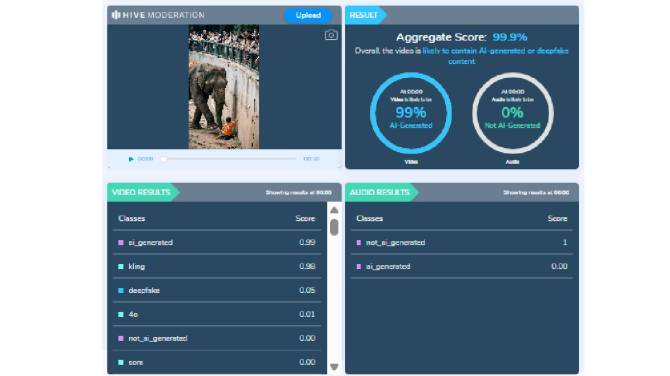Click the Result panel header tab
Screen dimensions: 670x376
click(365, 15)
